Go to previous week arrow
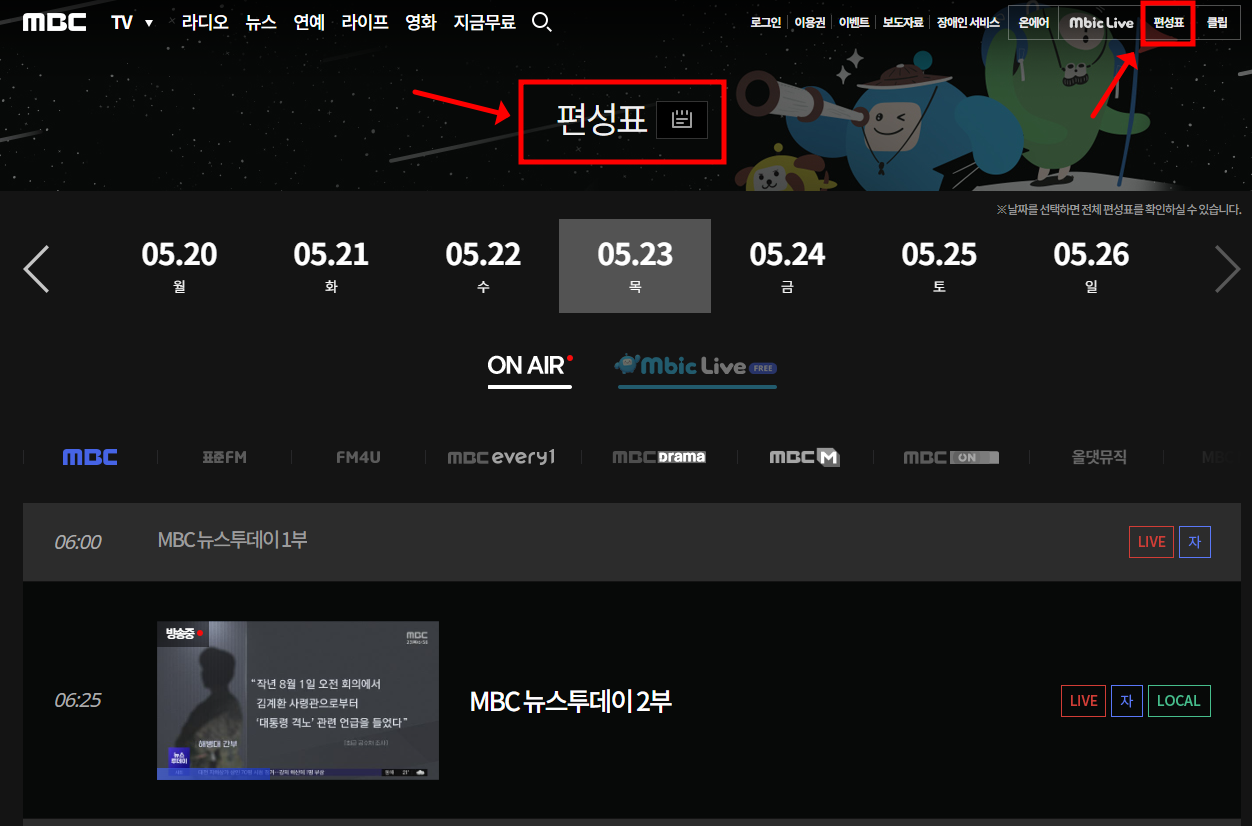This screenshot has height=826, width=1252. click(x=36, y=269)
